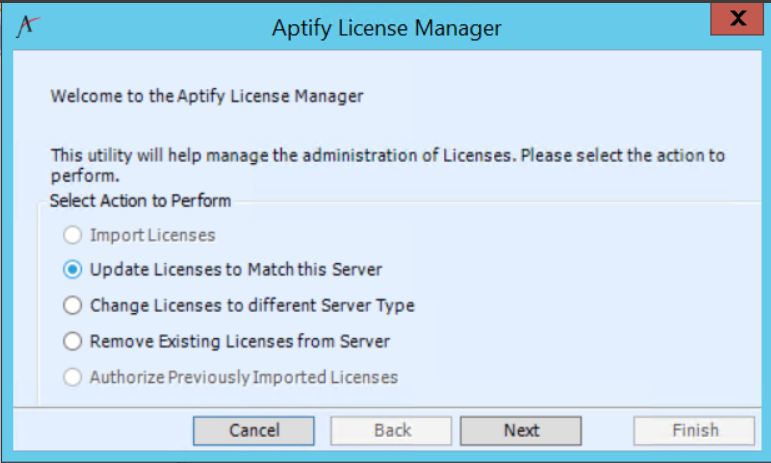Viewport: 771px width, 463px height.
Task: Close the Aptify License Manager window
Action: (x=736, y=19)
